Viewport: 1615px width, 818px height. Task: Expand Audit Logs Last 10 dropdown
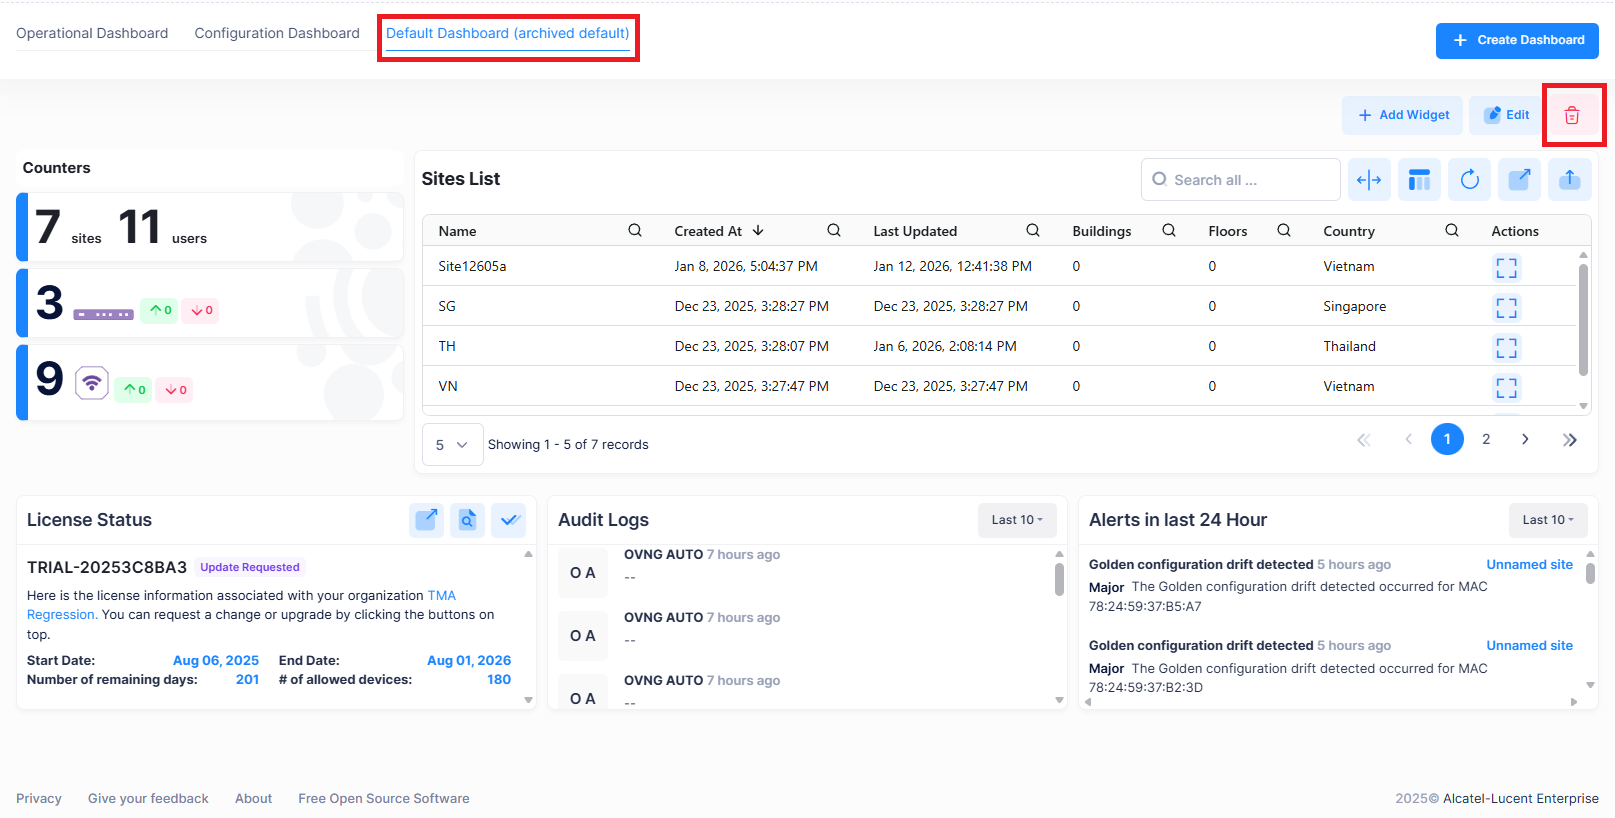click(x=1016, y=520)
